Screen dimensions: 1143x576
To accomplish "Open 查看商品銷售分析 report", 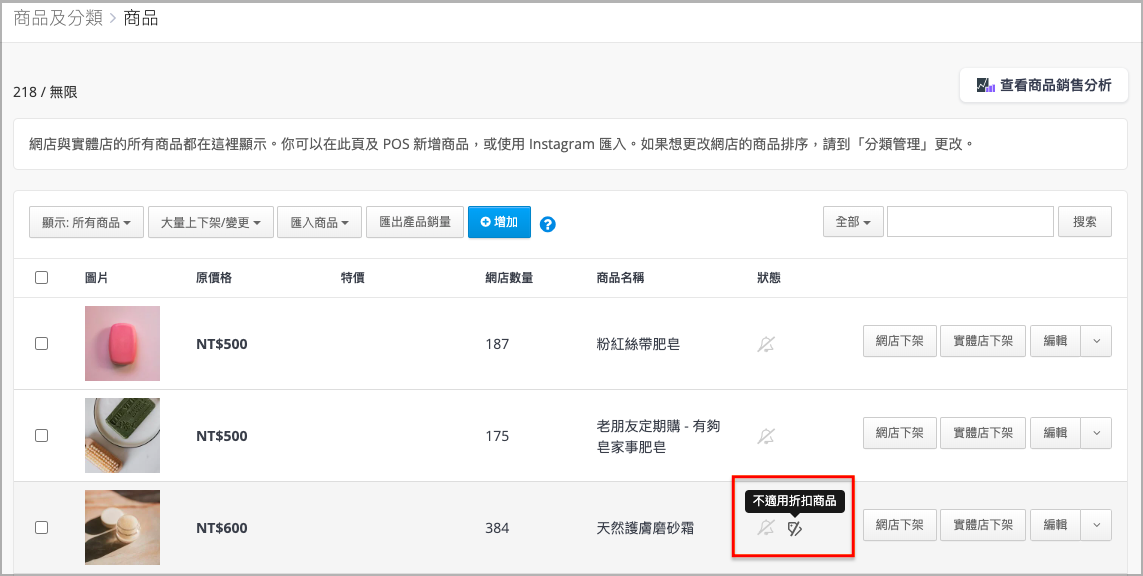I will point(1044,85).
